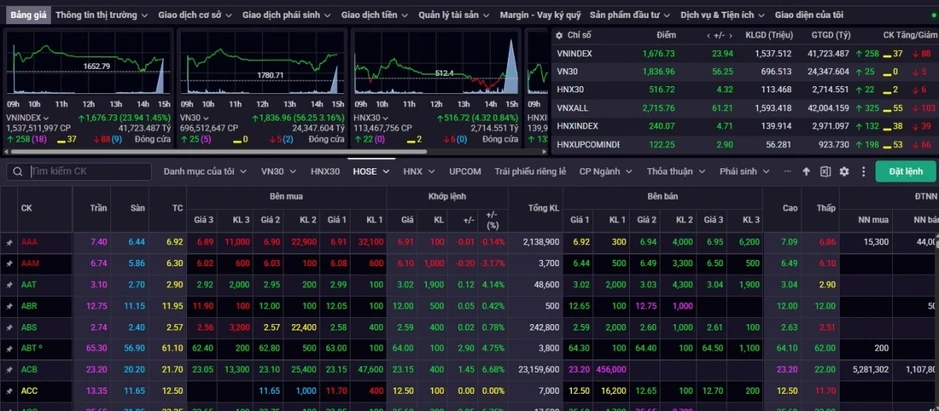This screenshot has width=939, height=411.
Task: Open the VN30 list dropdown tab
Action: (278, 171)
